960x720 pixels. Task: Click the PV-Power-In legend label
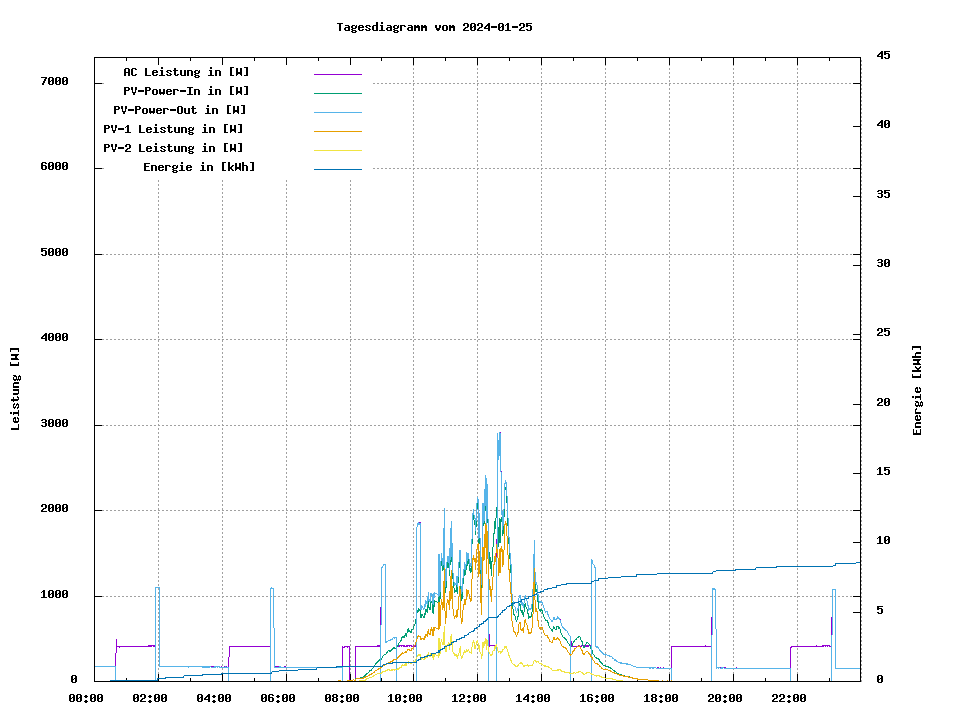click(x=186, y=91)
